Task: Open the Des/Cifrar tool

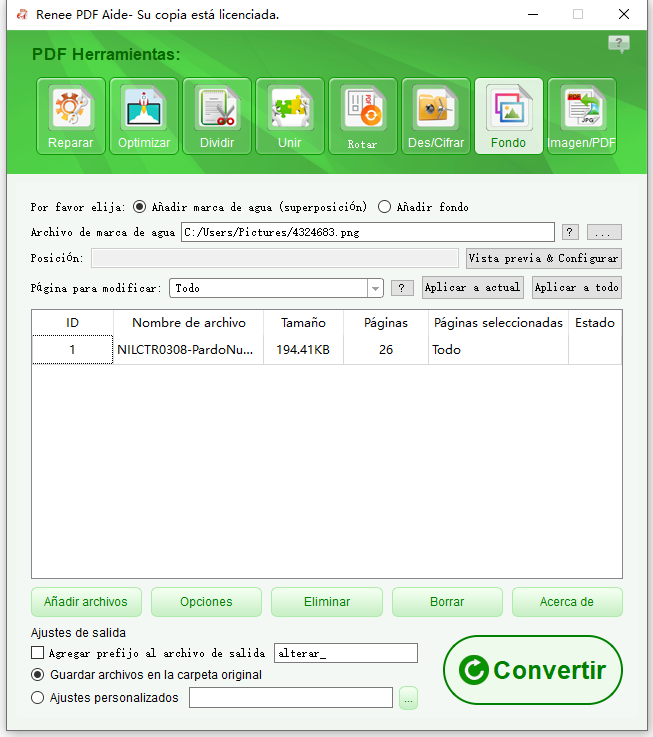Action: click(x=436, y=116)
